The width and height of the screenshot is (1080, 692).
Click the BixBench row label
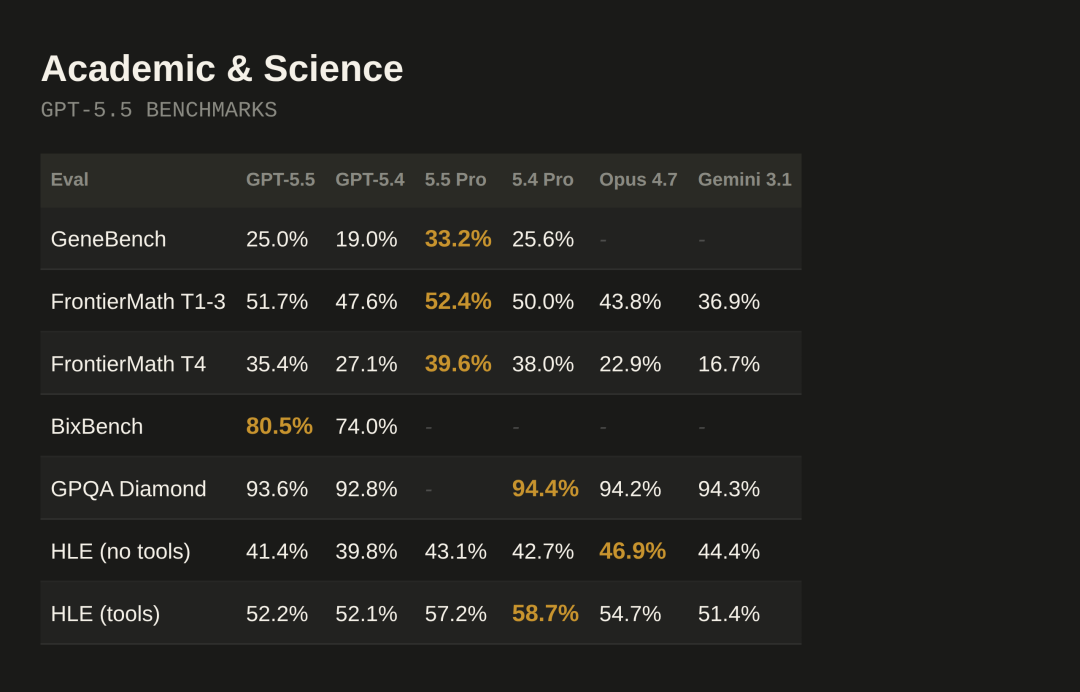(x=97, y=427)
